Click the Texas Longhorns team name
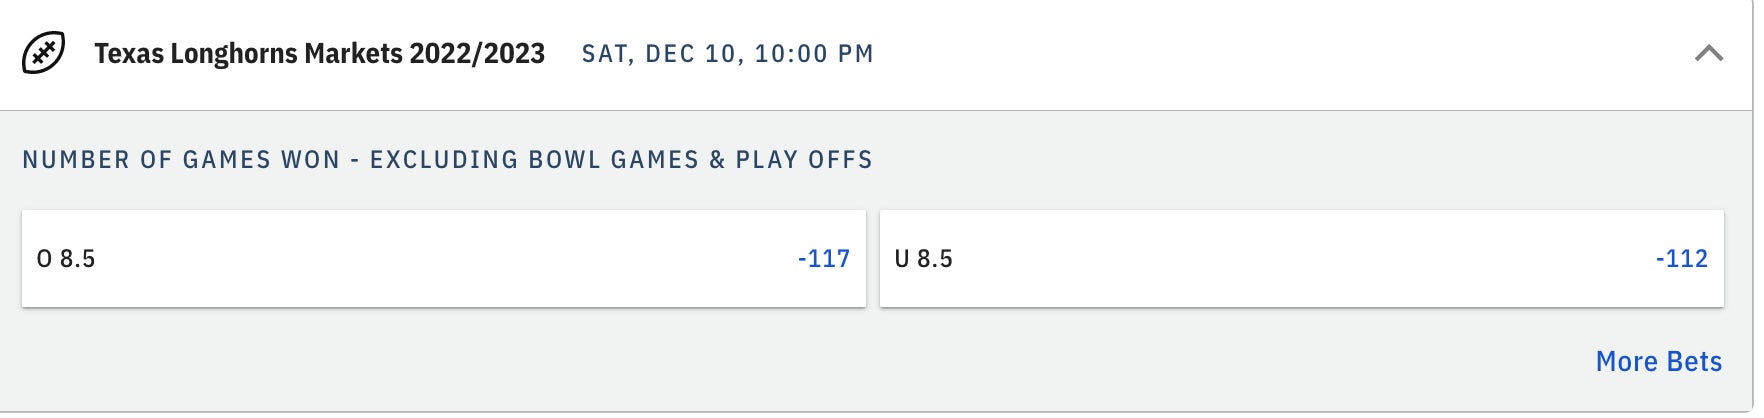This screenshot has width=1764, height=418. point(196,53)
